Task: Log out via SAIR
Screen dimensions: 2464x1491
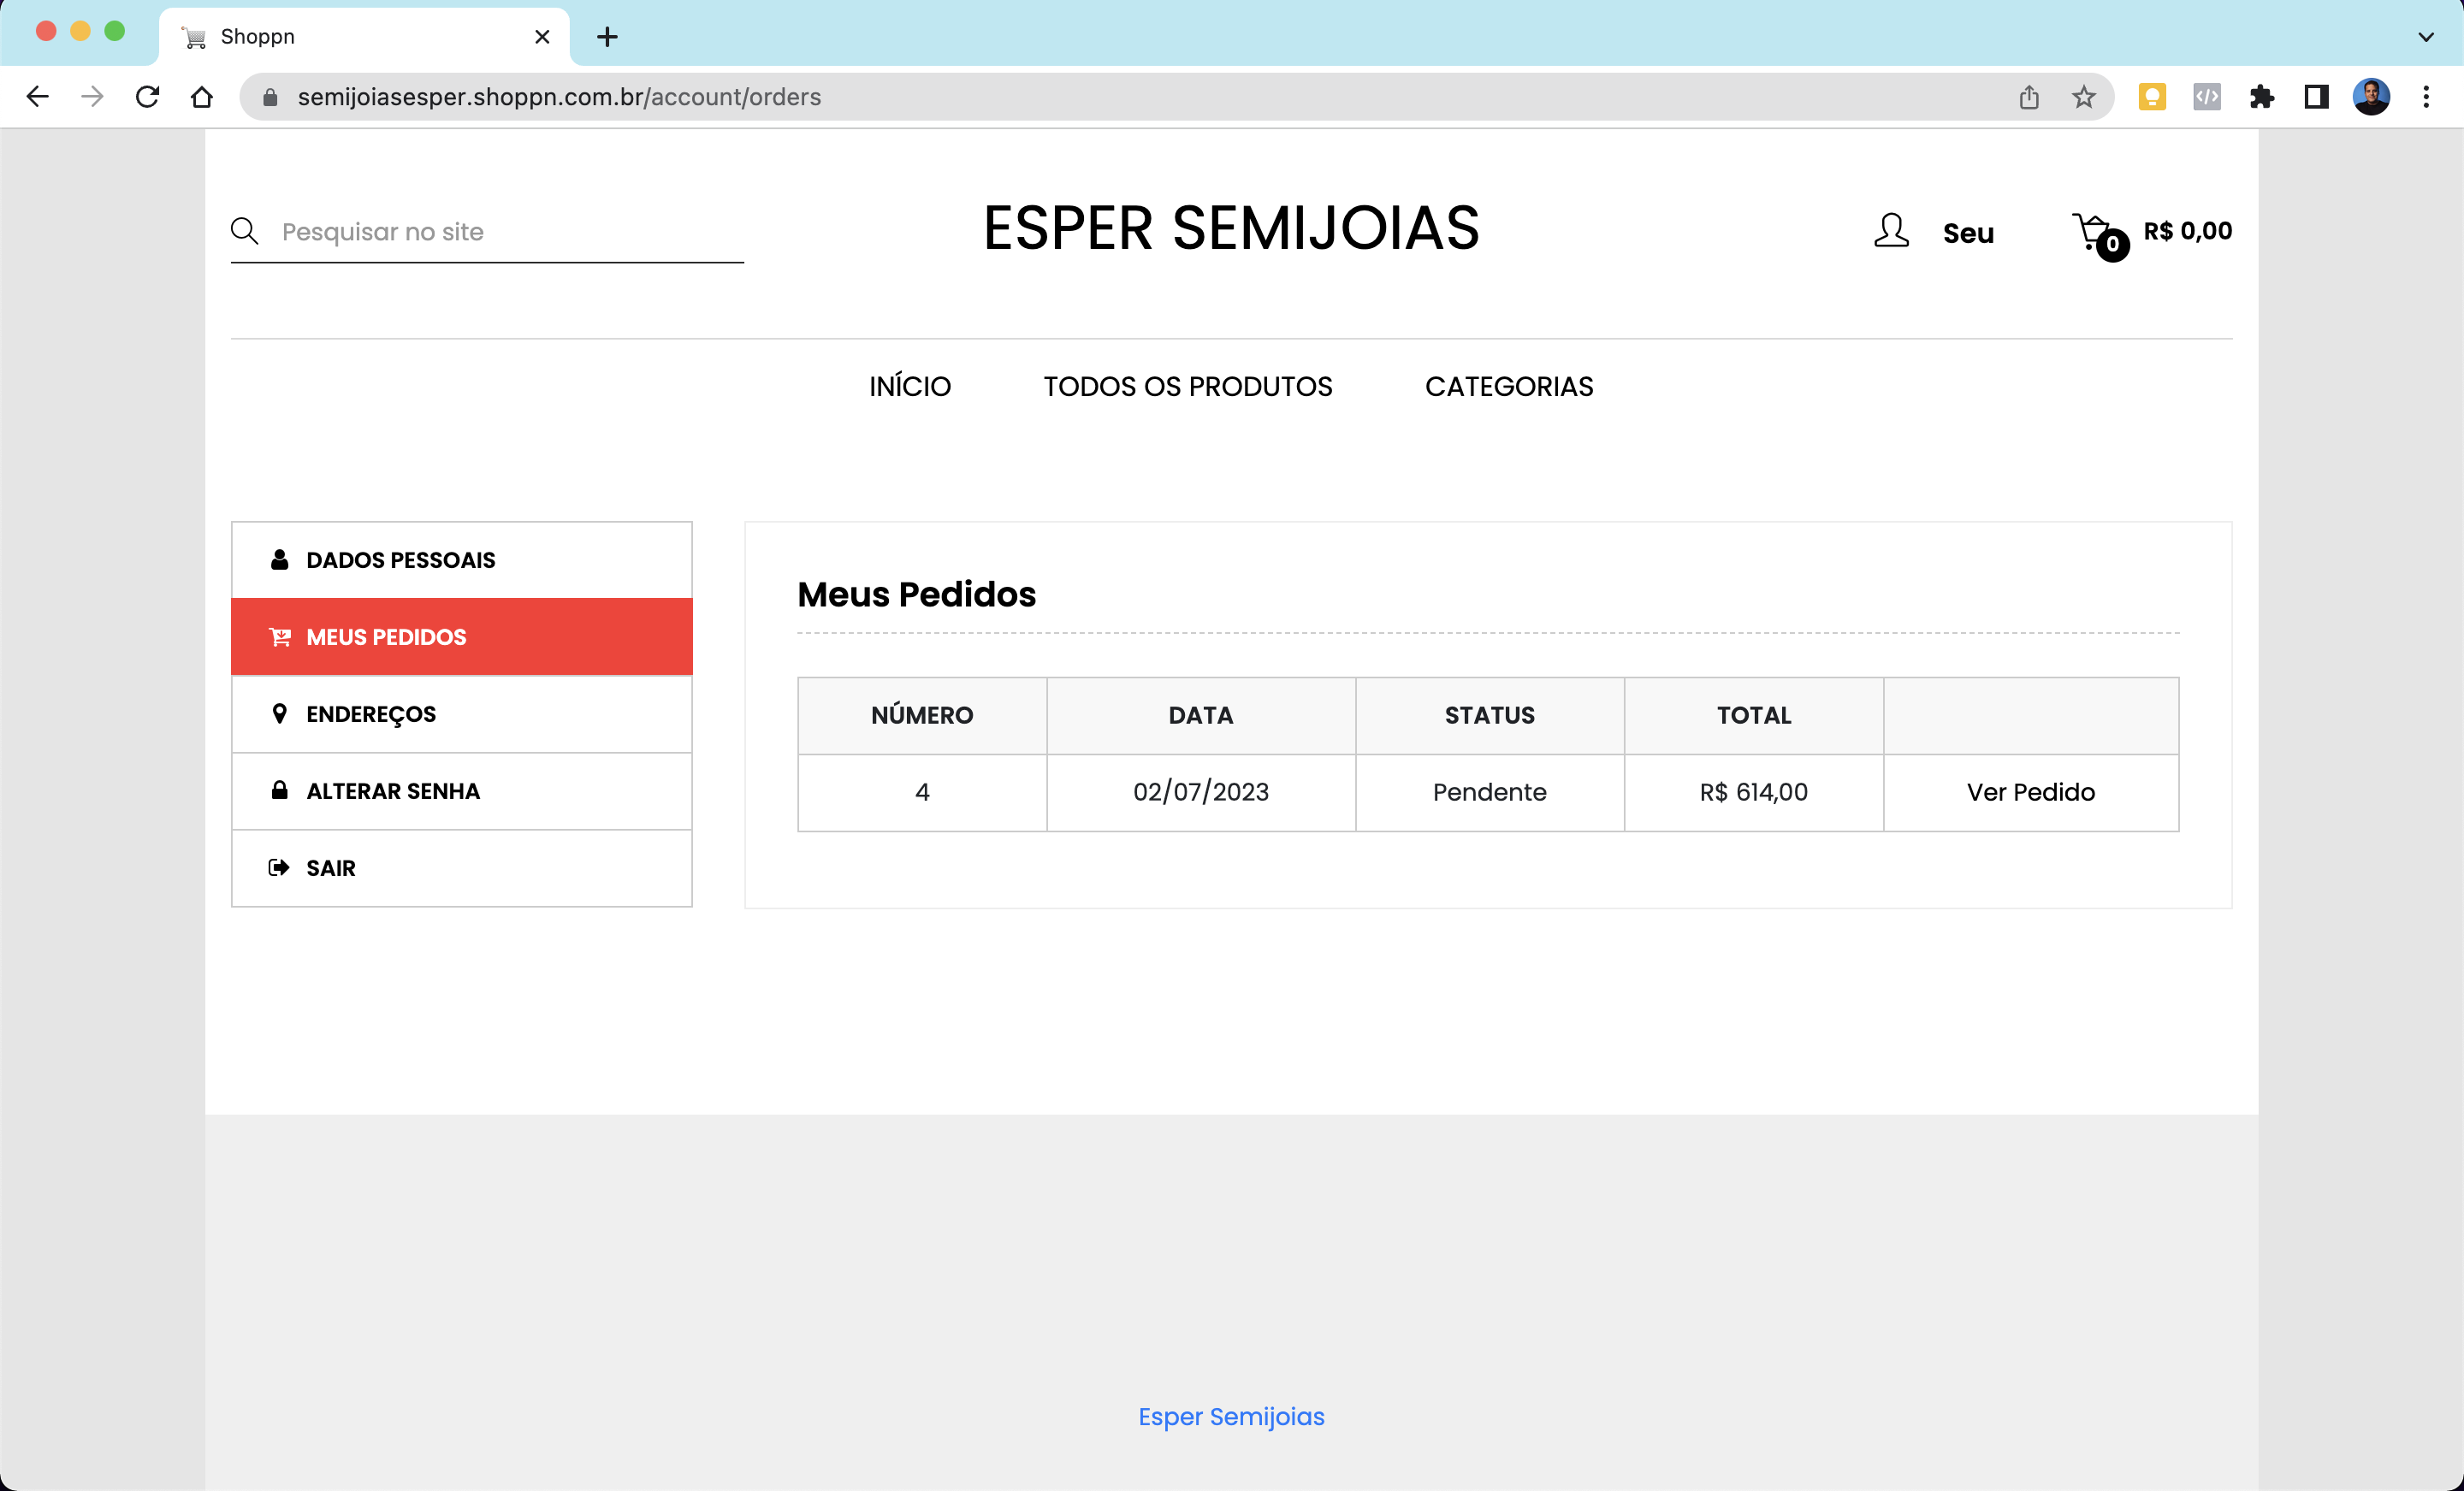Action: point(462,868)
